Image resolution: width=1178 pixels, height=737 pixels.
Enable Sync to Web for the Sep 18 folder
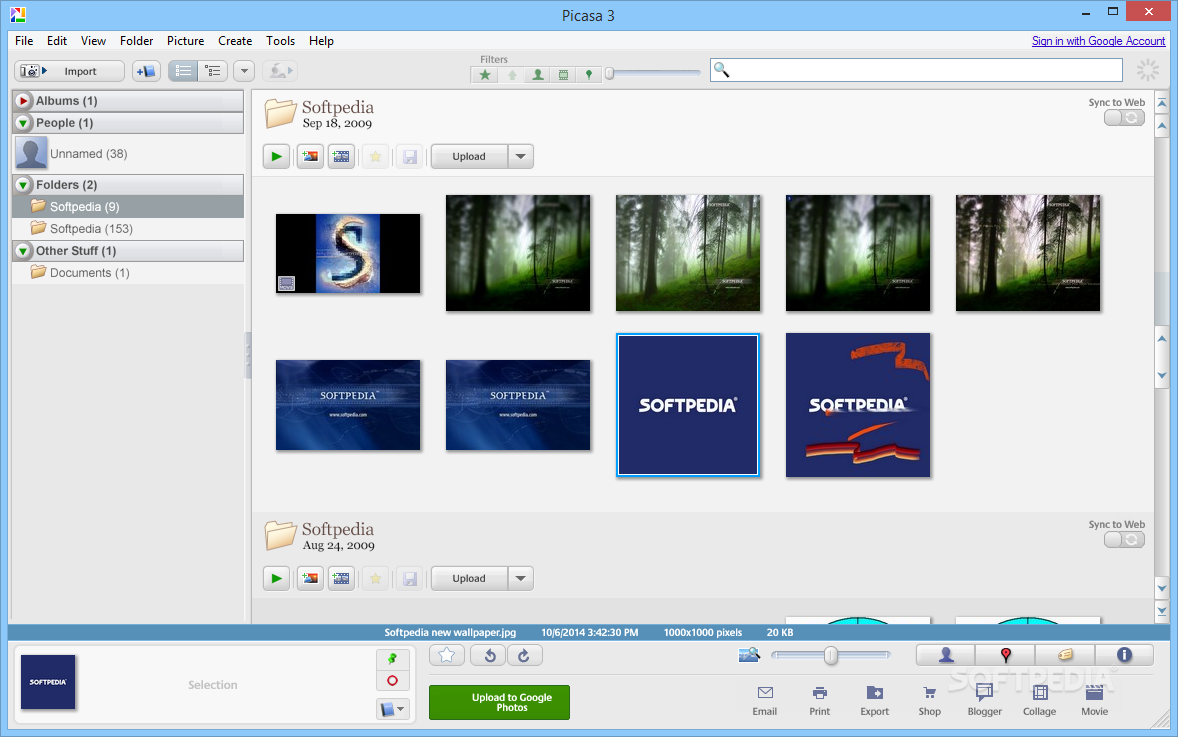point(1124,116)
